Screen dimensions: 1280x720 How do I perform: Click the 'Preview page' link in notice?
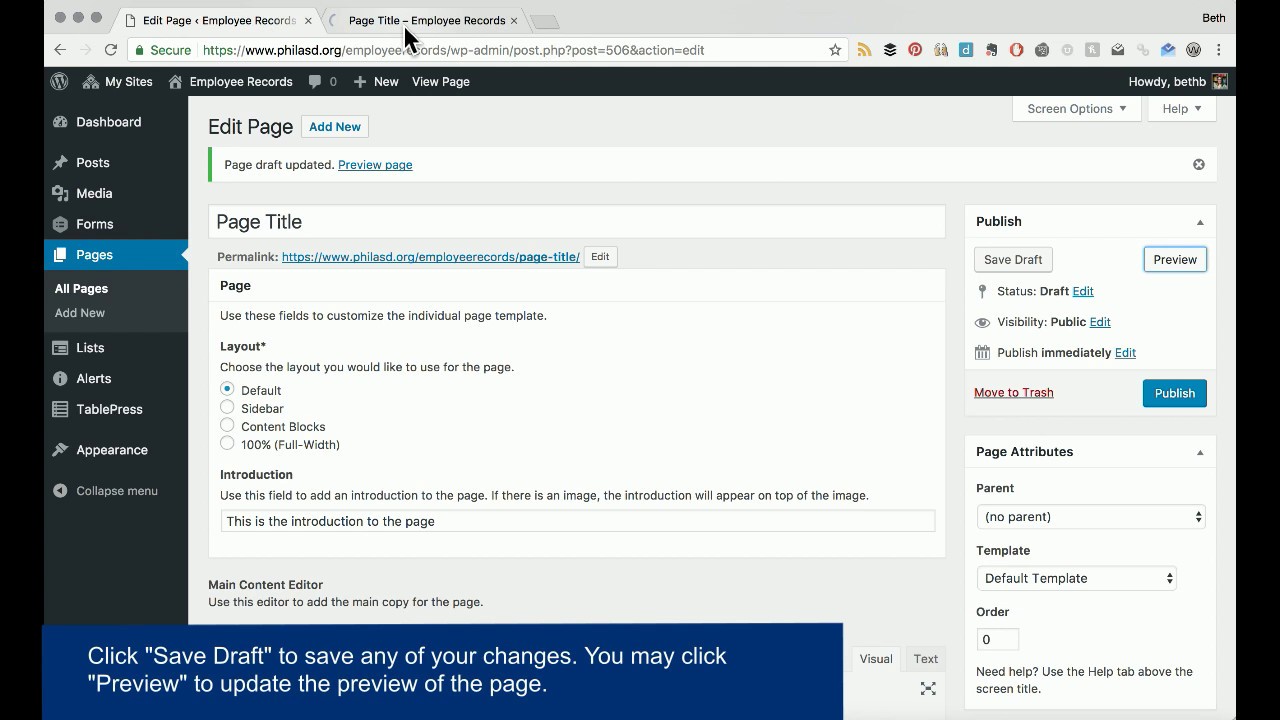pos(375,165)
